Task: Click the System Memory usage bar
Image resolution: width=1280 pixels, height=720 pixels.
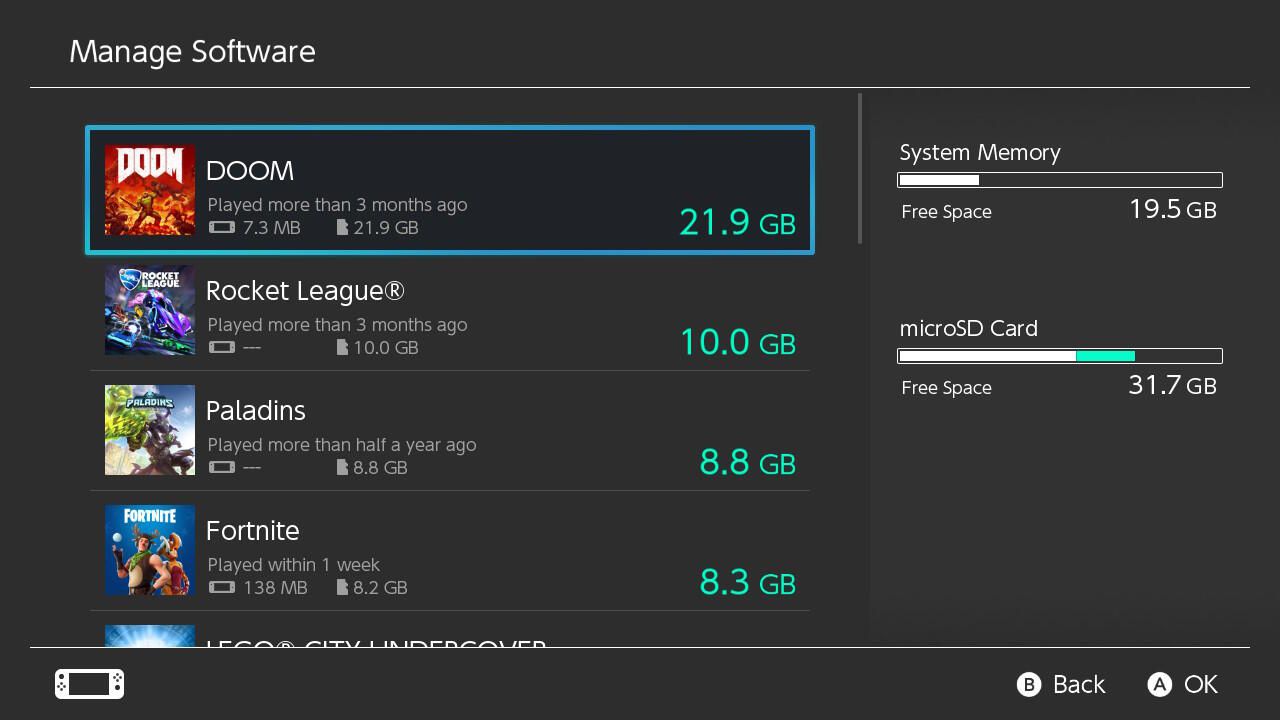Action: coord(1060,180)
